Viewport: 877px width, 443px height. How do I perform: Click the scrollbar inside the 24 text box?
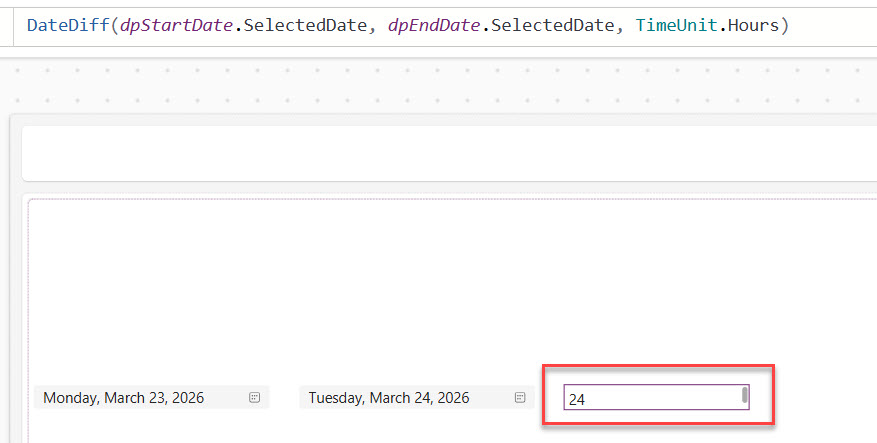(x=744, y=395)
